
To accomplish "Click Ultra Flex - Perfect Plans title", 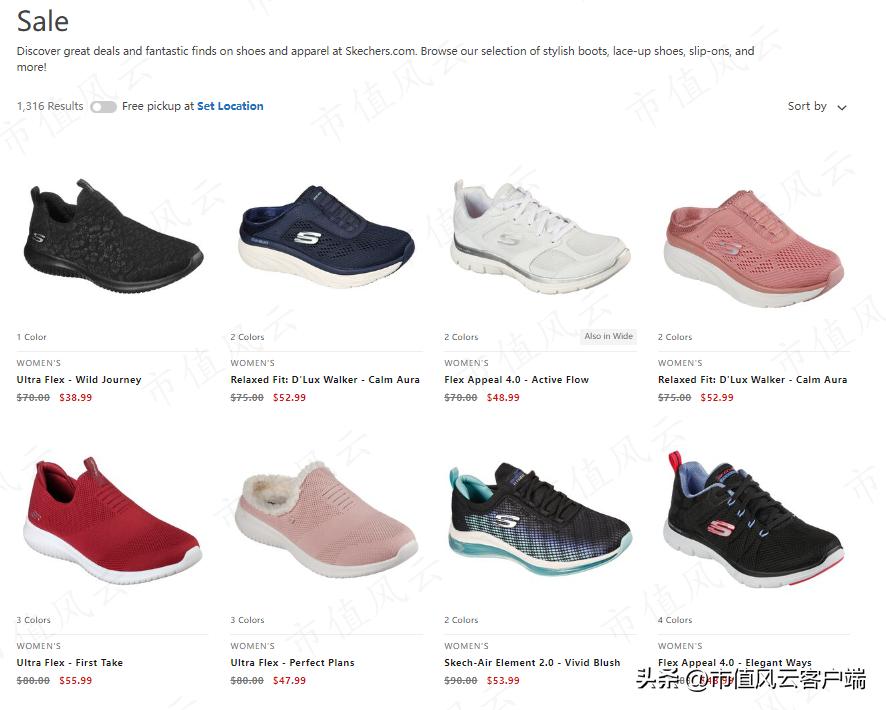I will [x=292, y=663].
